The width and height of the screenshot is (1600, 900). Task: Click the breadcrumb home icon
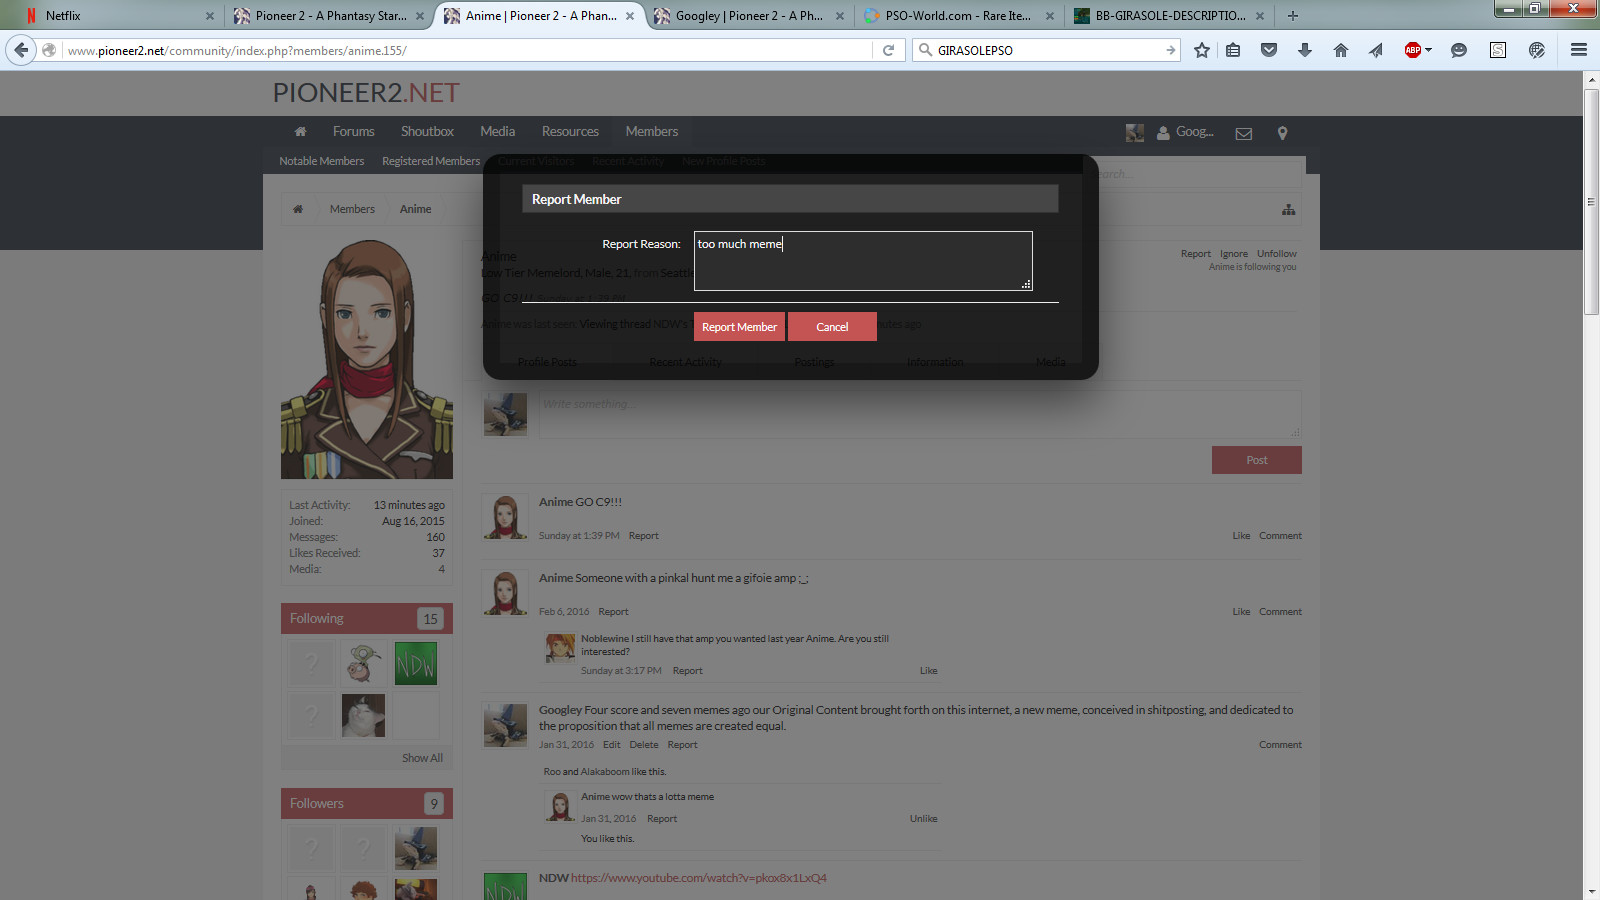tap(297, 209)
